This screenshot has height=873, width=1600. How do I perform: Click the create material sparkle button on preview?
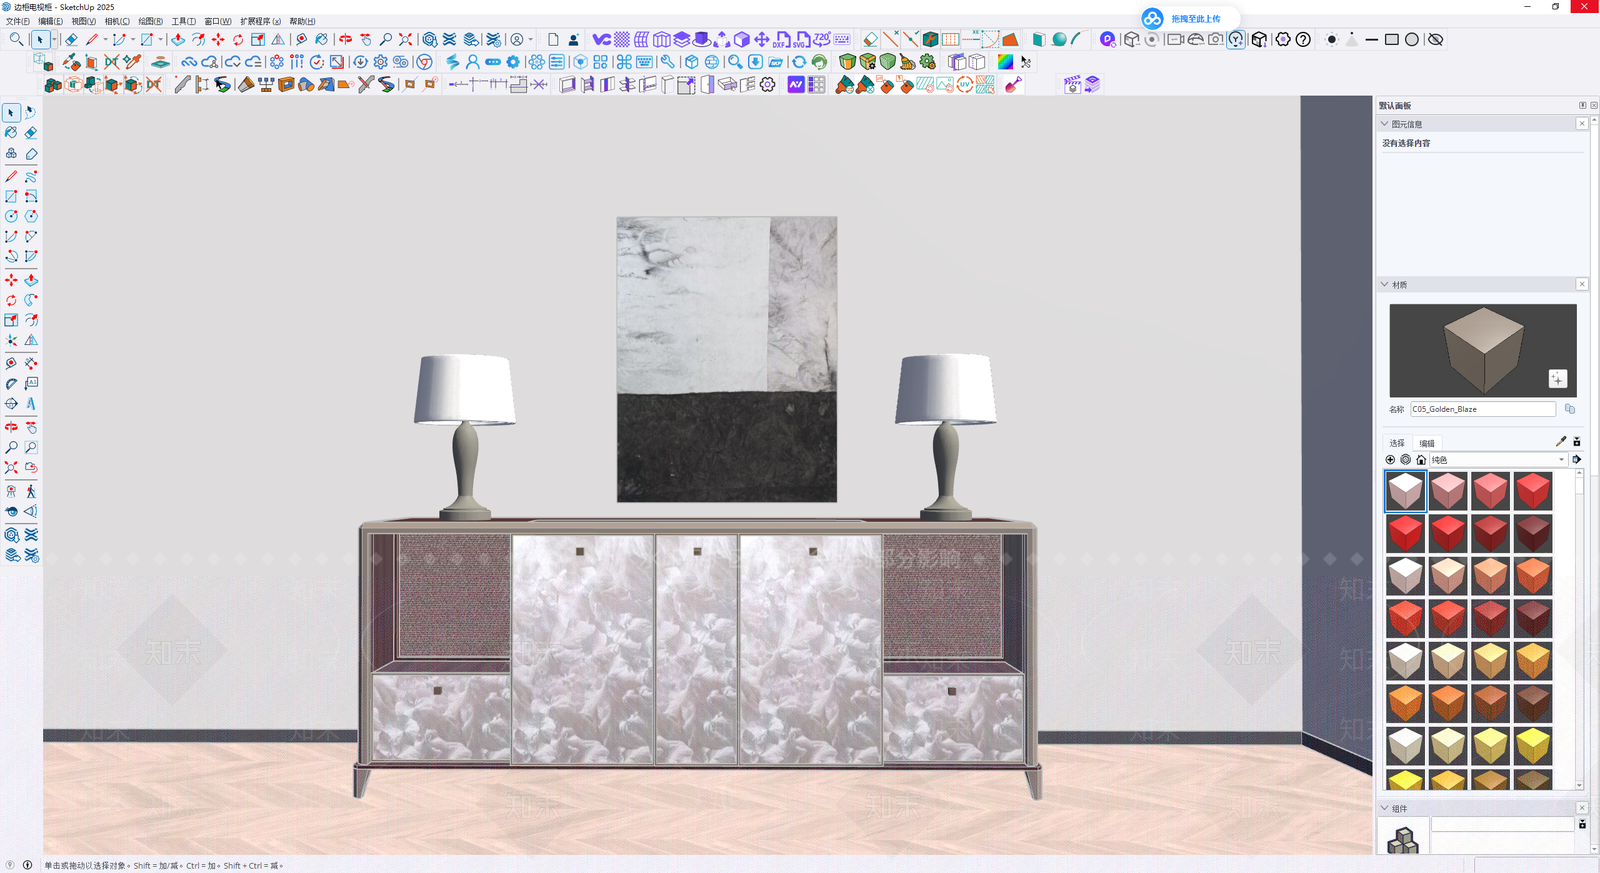1557,379
